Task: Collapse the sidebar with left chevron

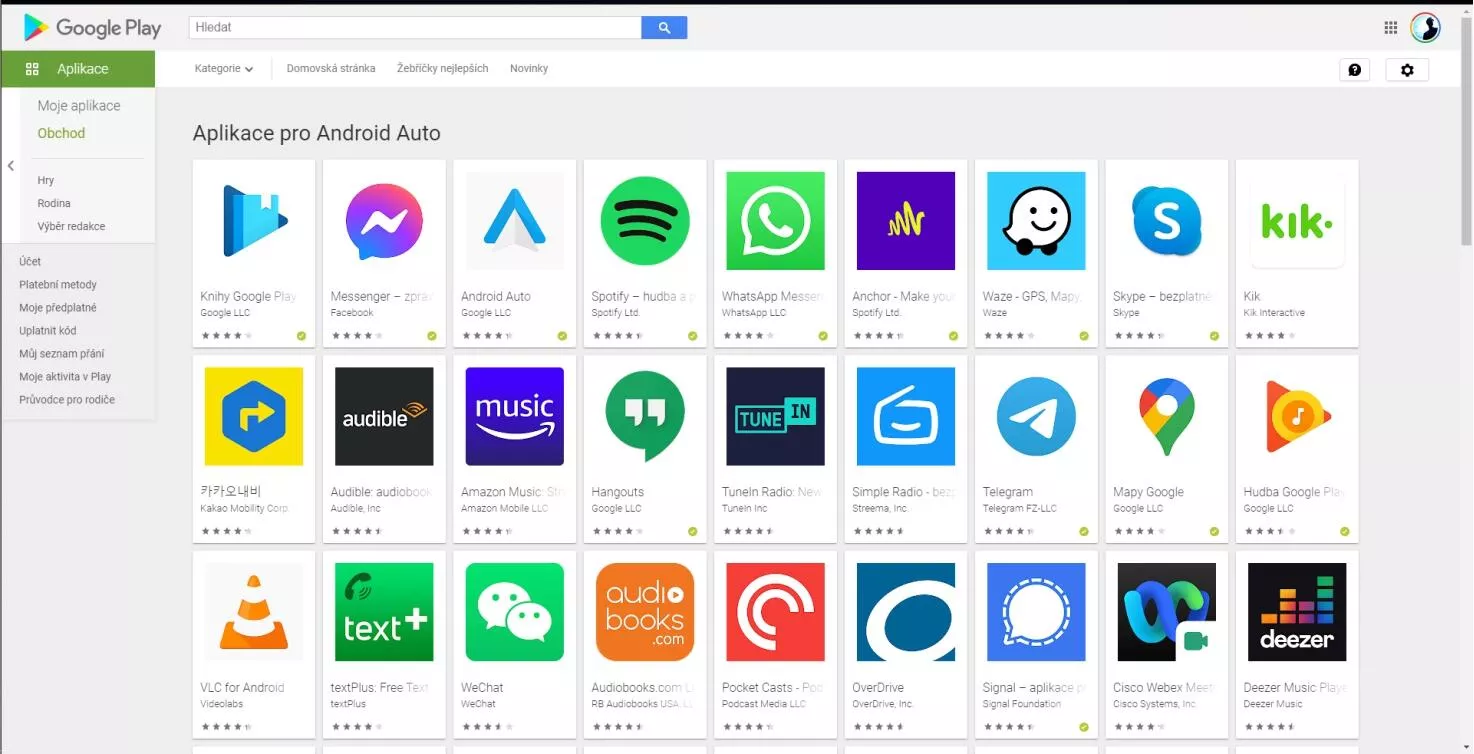Action: click(x=11, y=166)
